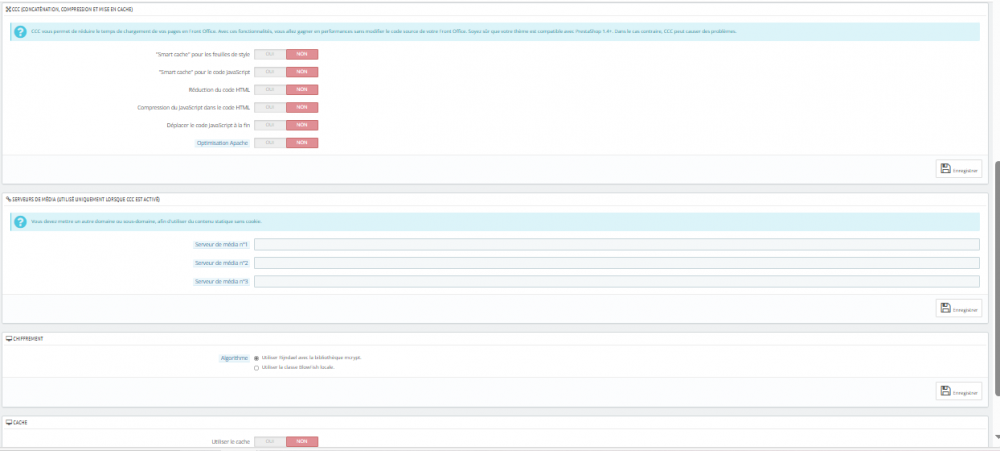
Task: Select Utiliser la classe Blowfish locale
Action: click(x=256, y=368)
